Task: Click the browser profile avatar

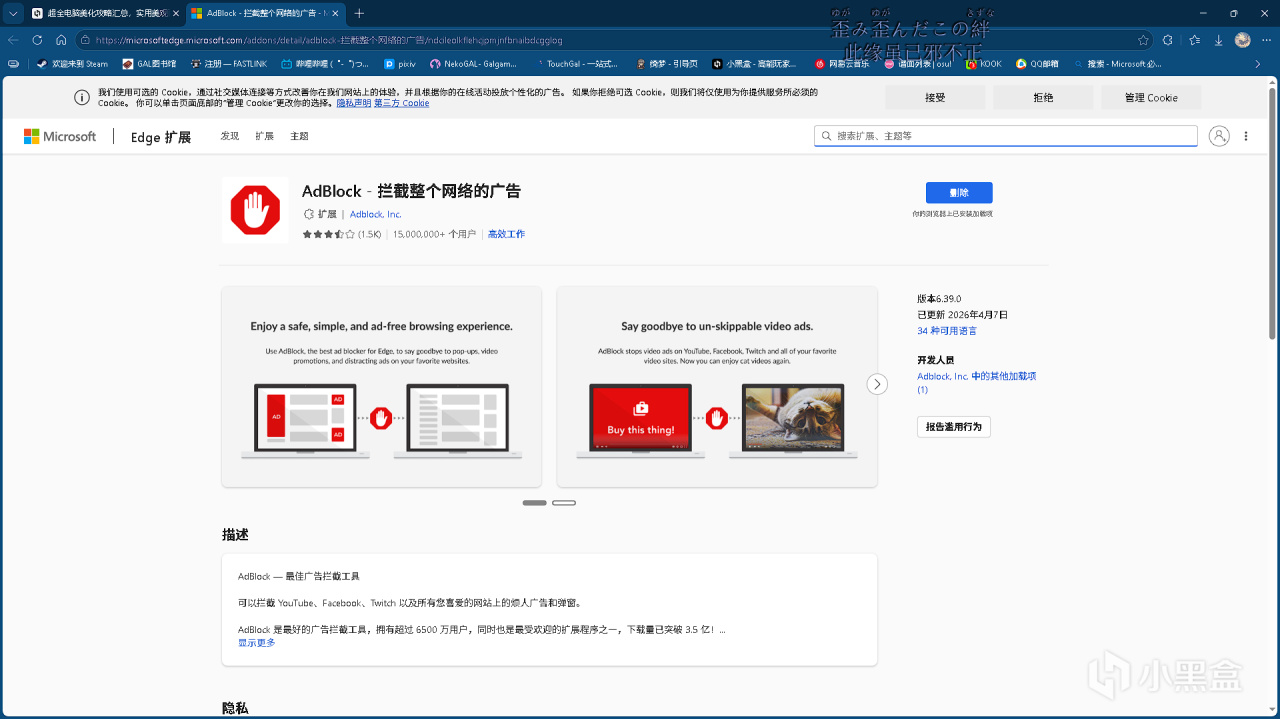Action: [1242, 40]
